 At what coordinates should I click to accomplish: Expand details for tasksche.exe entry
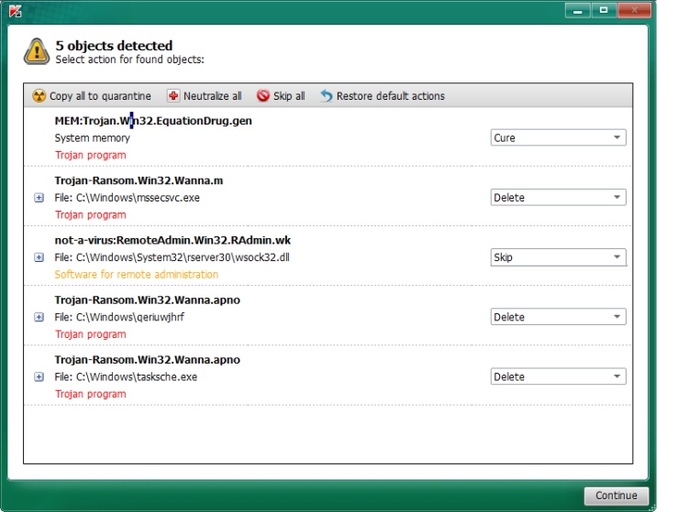click(x=39, y=377)
